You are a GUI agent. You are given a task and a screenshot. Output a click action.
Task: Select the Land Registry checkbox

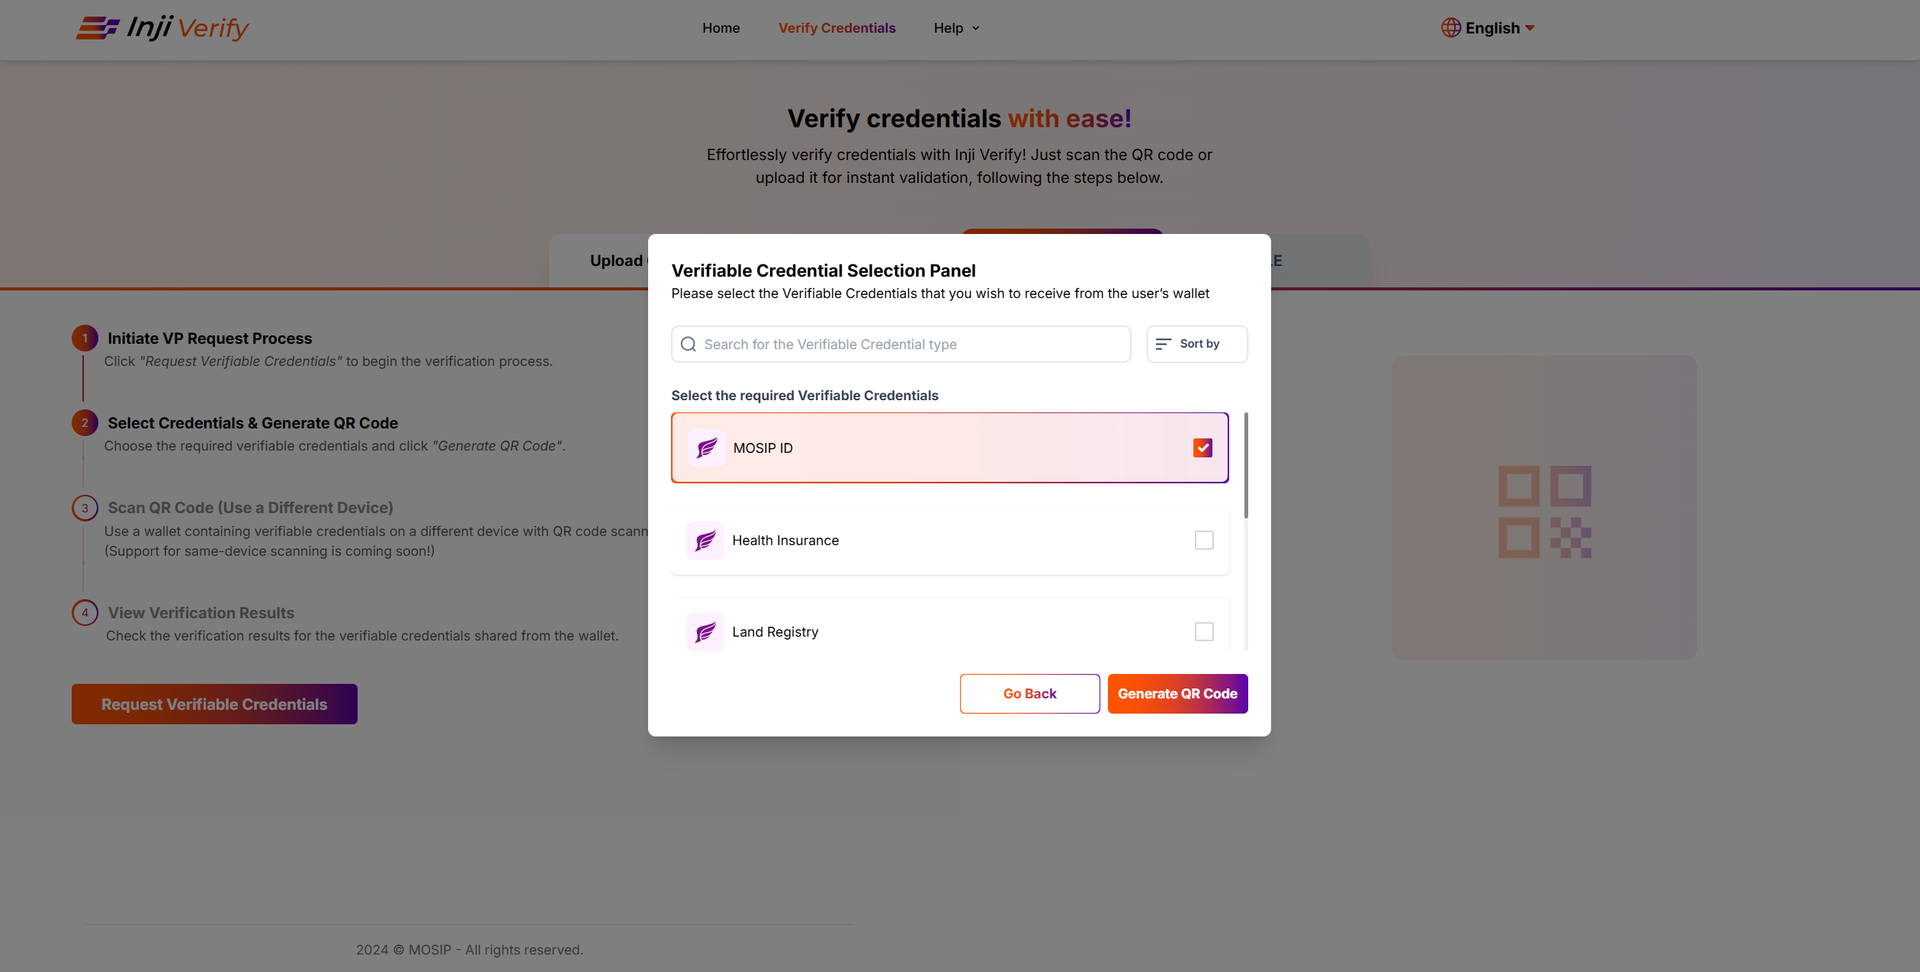[1204, 632]
